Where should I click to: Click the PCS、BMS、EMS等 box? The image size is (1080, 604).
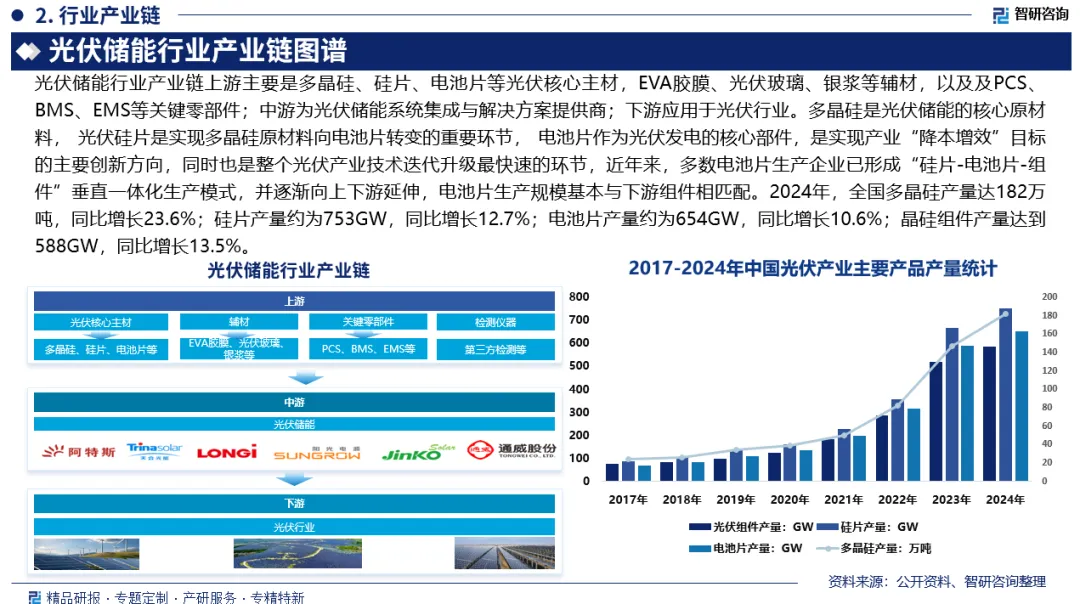click(368, 348)
